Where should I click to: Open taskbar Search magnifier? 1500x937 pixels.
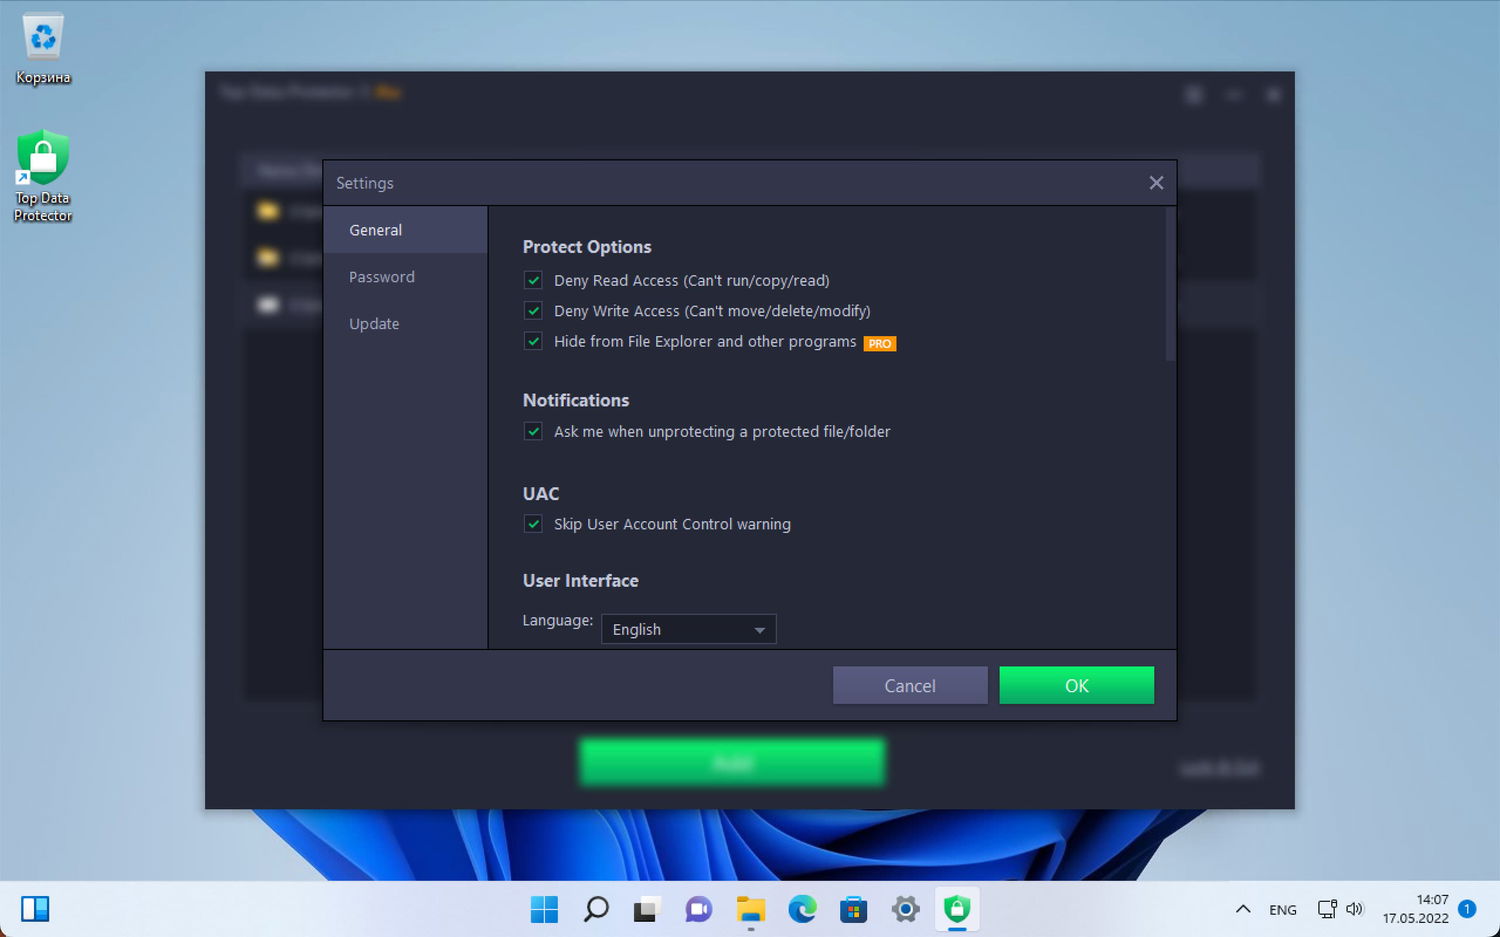(x=596, y=909)
